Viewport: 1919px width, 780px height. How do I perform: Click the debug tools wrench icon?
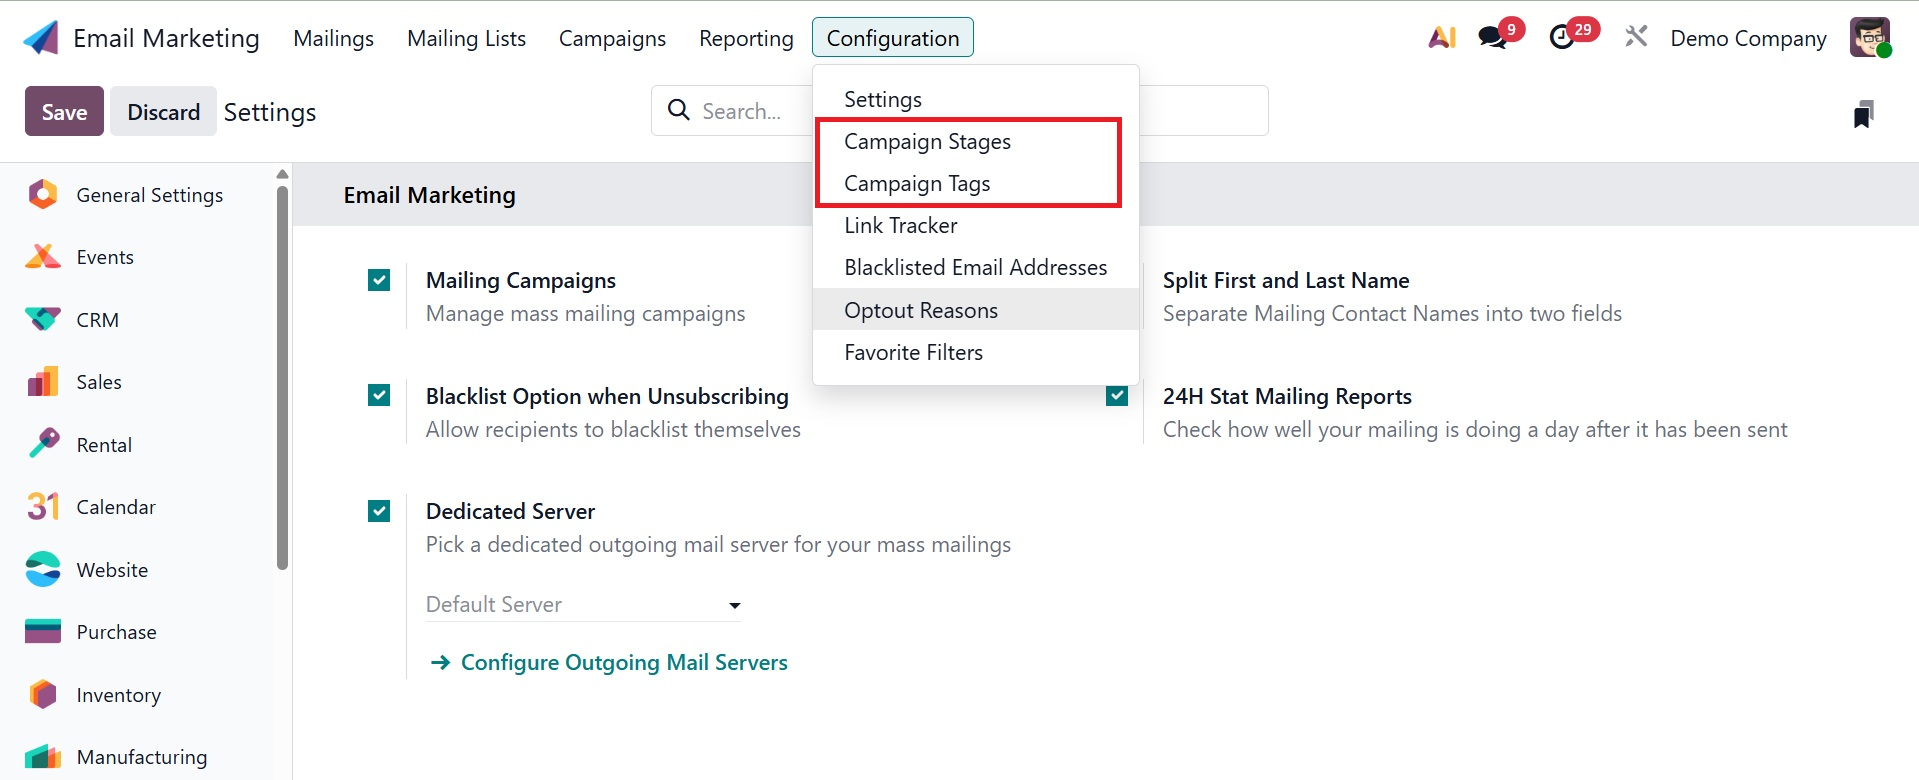1636,38
